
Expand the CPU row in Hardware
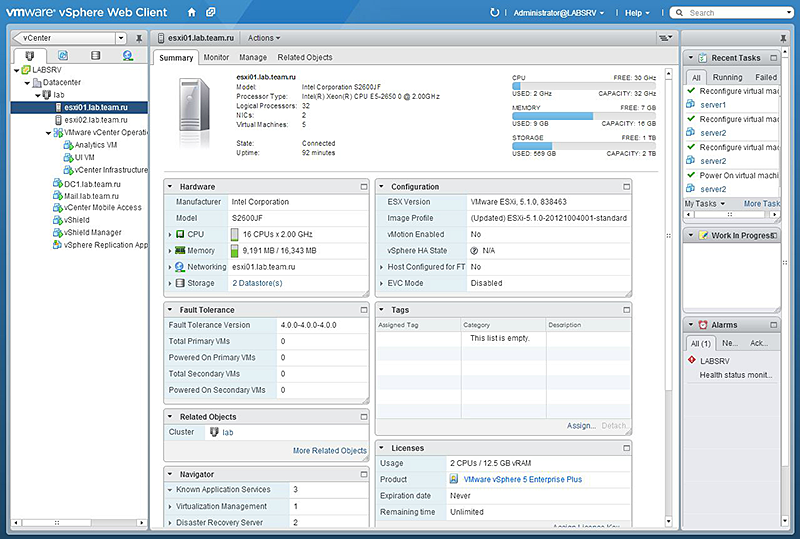click(x=171, y=234)
